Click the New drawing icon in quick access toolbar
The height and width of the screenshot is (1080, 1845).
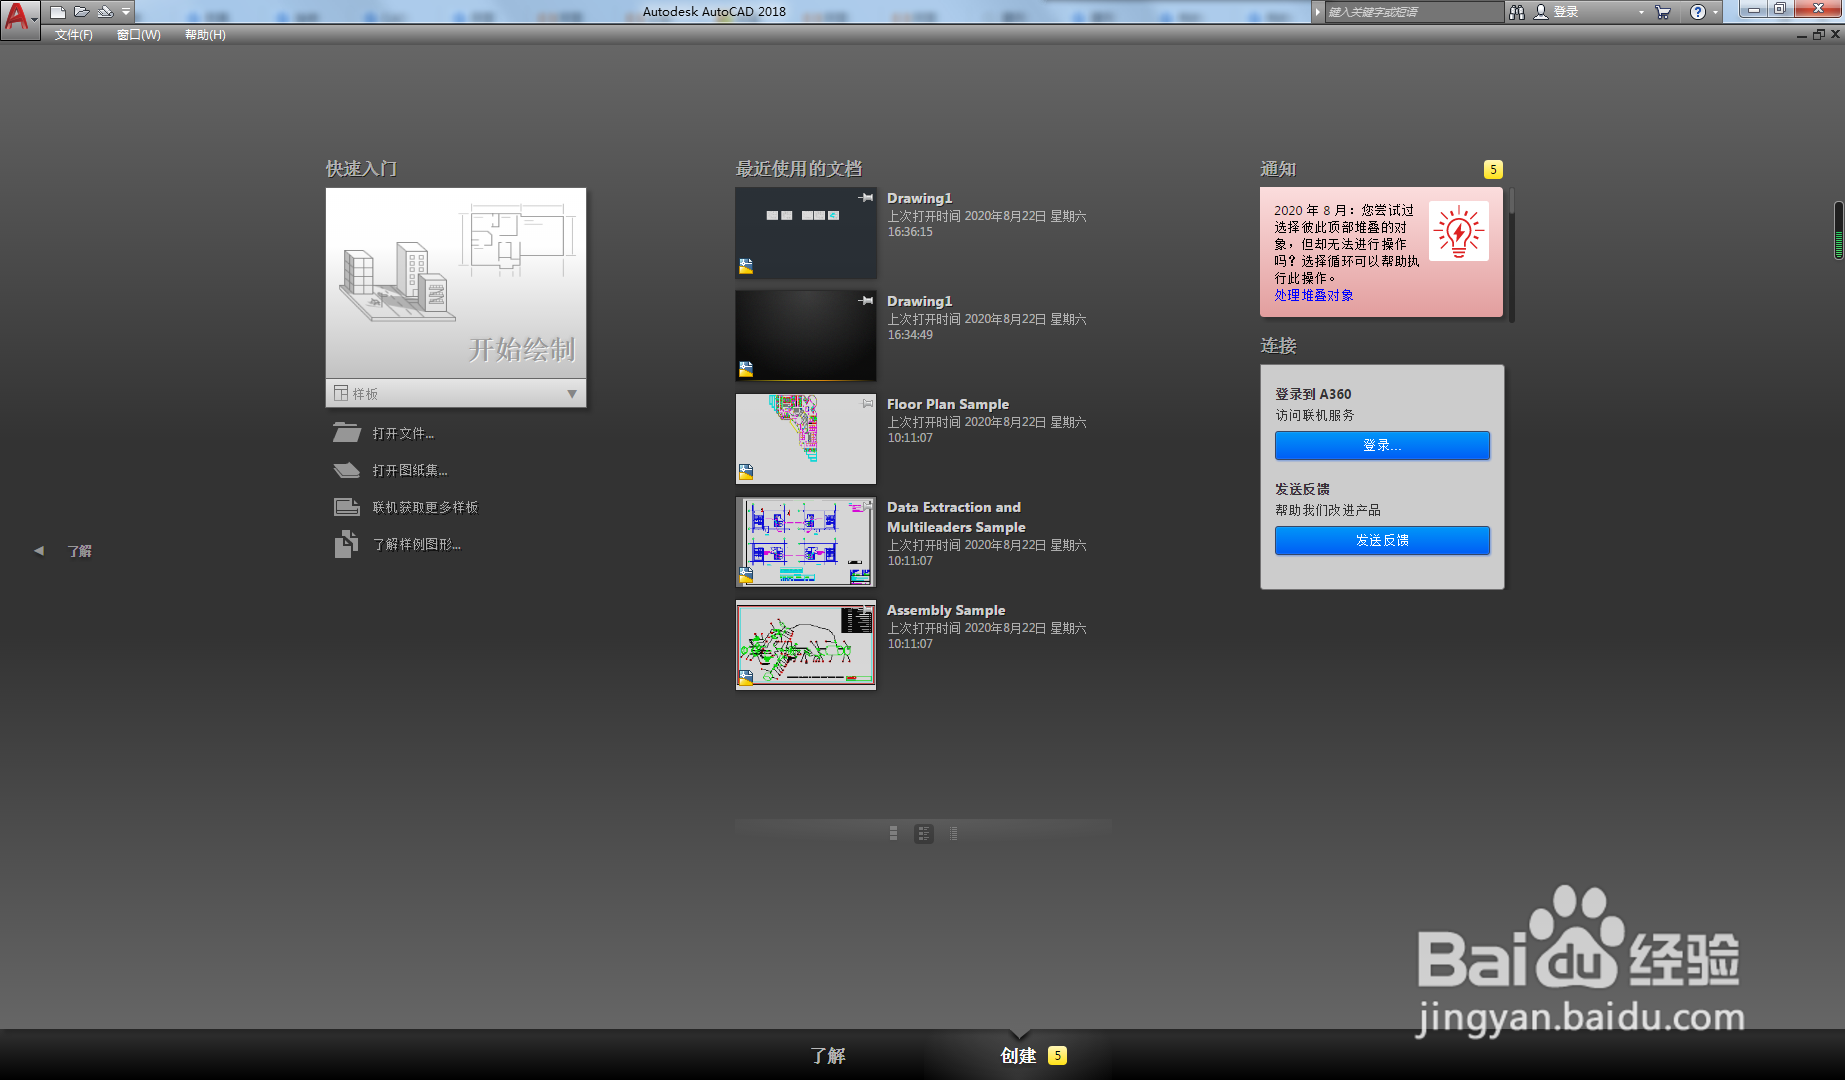click(58, 12)
